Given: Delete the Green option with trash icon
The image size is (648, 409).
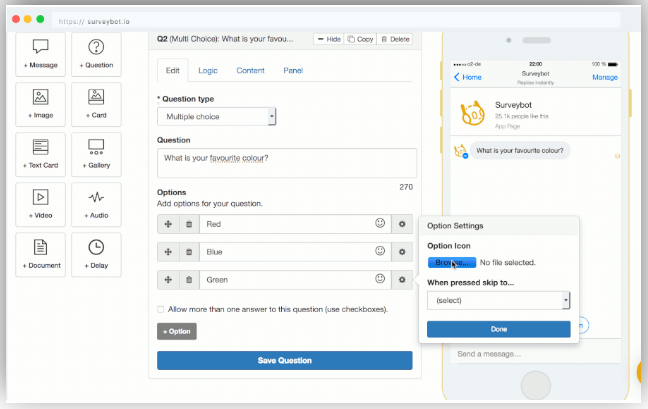Looking at the screenshot, I should [x=189, y=280].
